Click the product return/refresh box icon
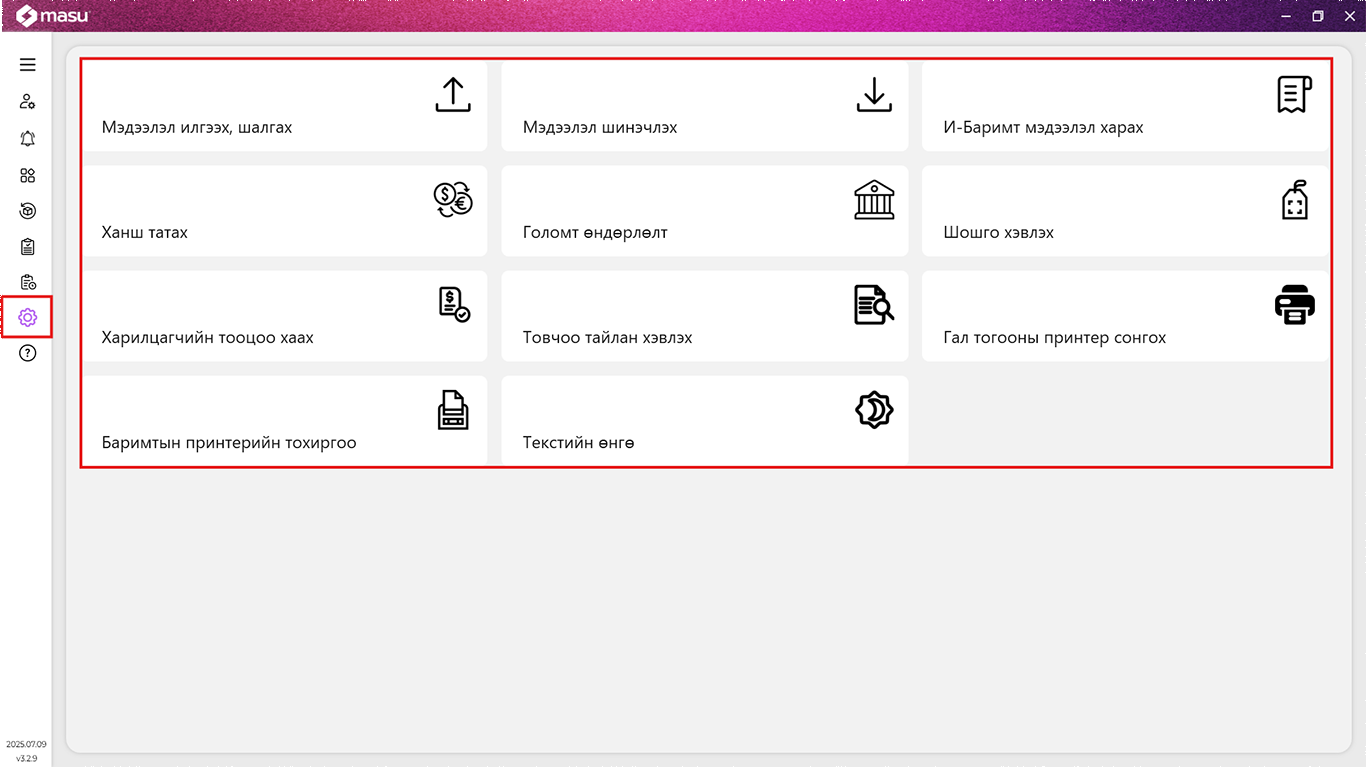 tap(27, 211)
